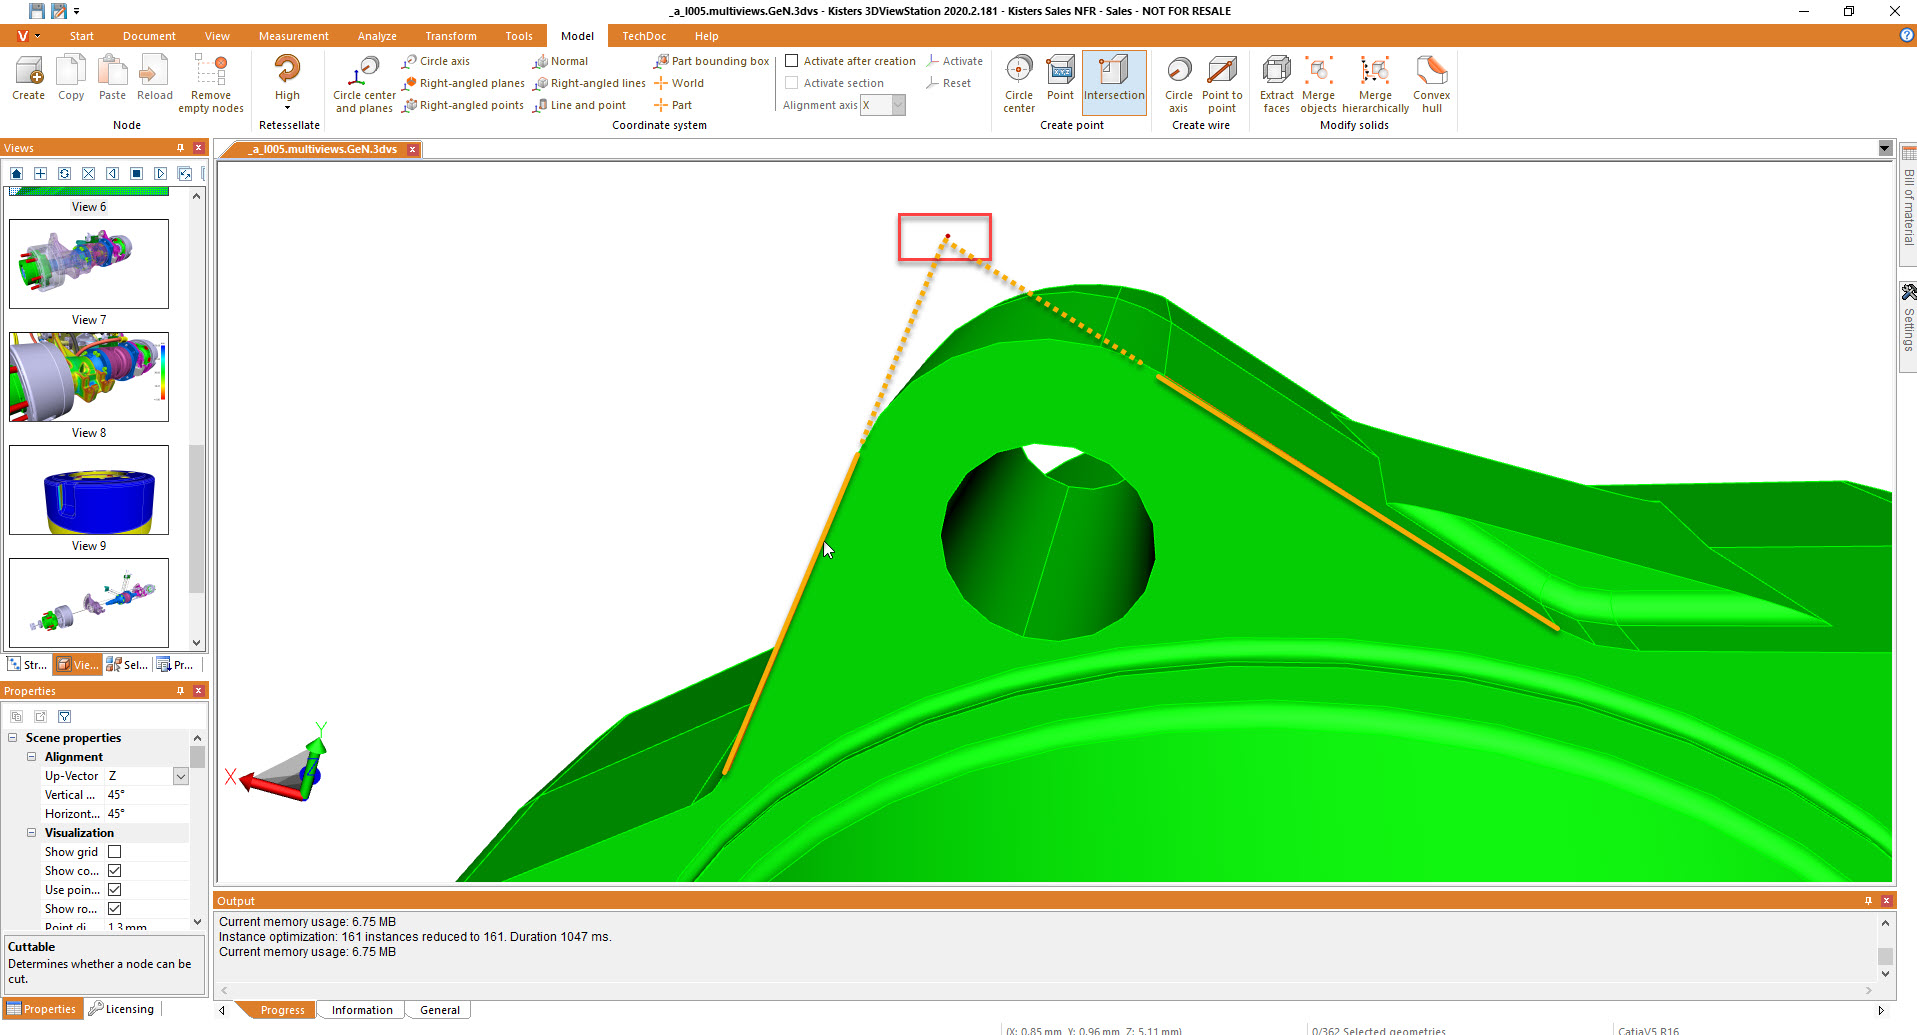Select World coordinate system
The image size is (1917, 1035).
678,83
